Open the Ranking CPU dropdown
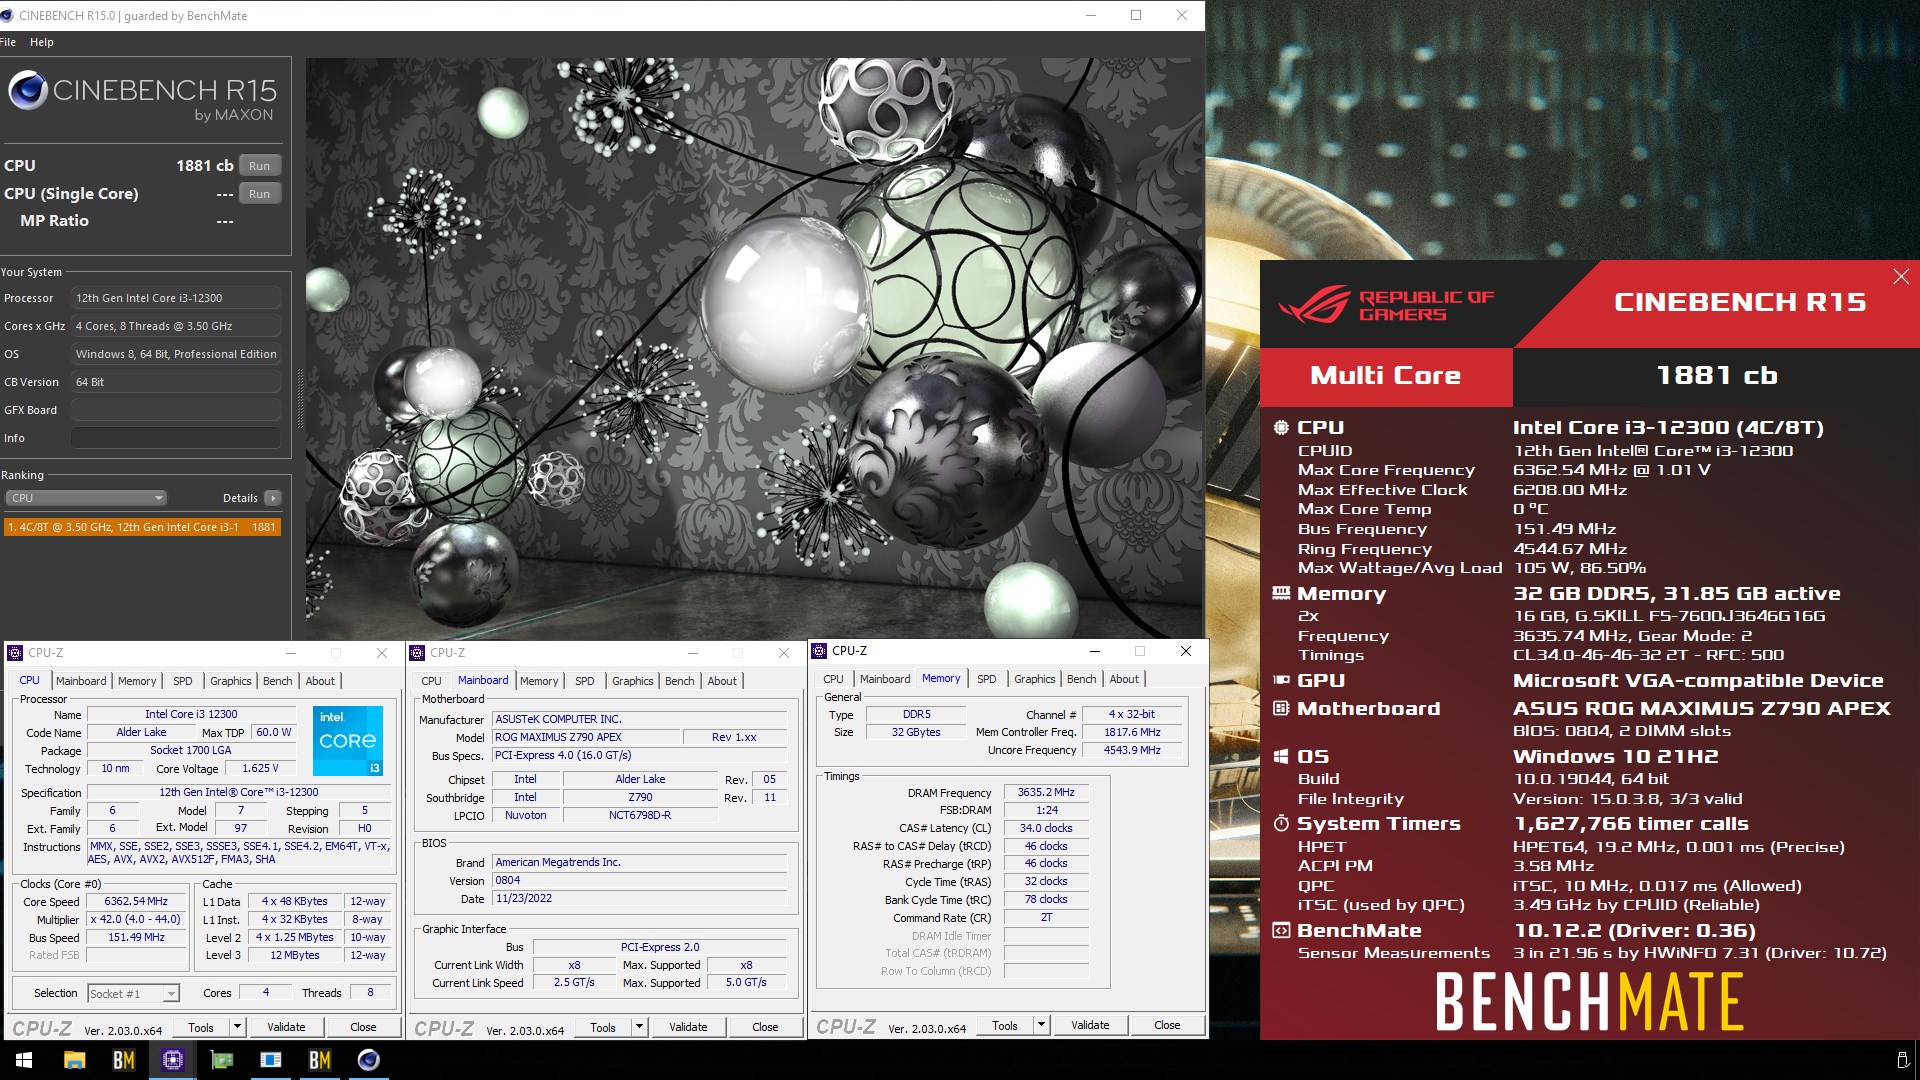 click(x=86, y=498)
